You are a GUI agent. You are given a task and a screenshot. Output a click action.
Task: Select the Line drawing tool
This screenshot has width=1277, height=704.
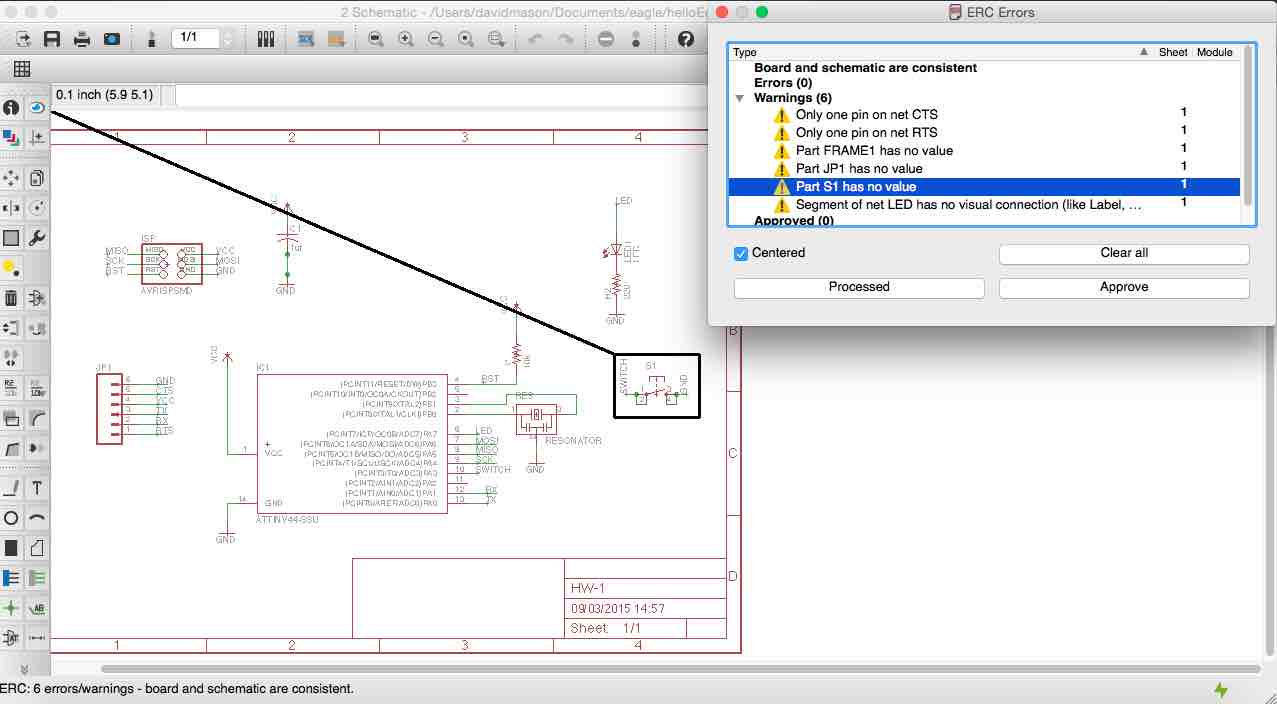click(x=11, y=488)
